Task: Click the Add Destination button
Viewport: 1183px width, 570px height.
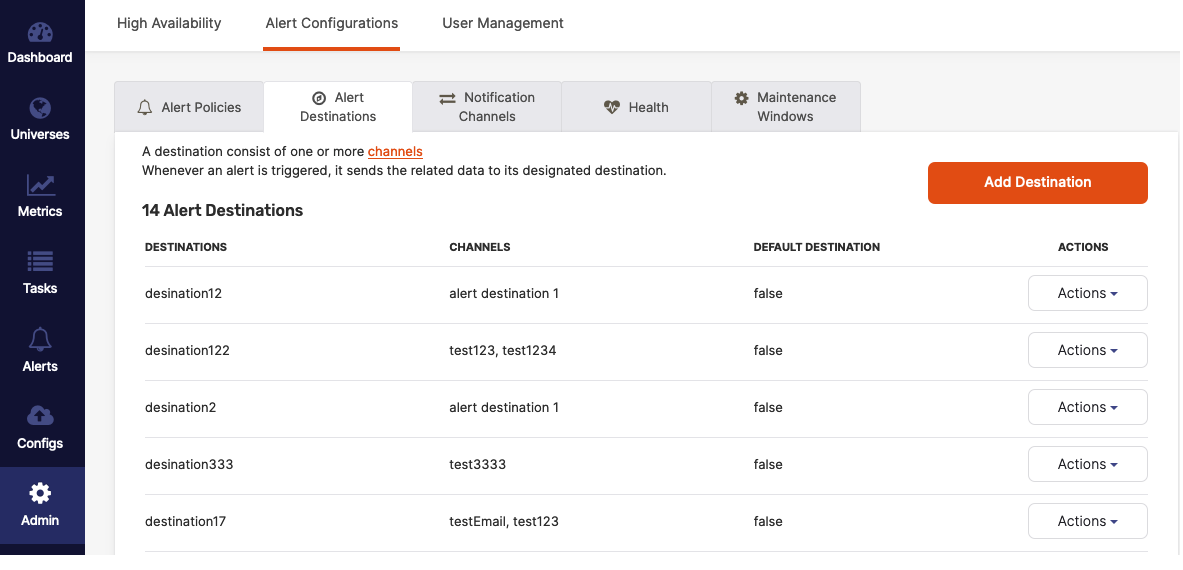Action: coord(1037,182)
